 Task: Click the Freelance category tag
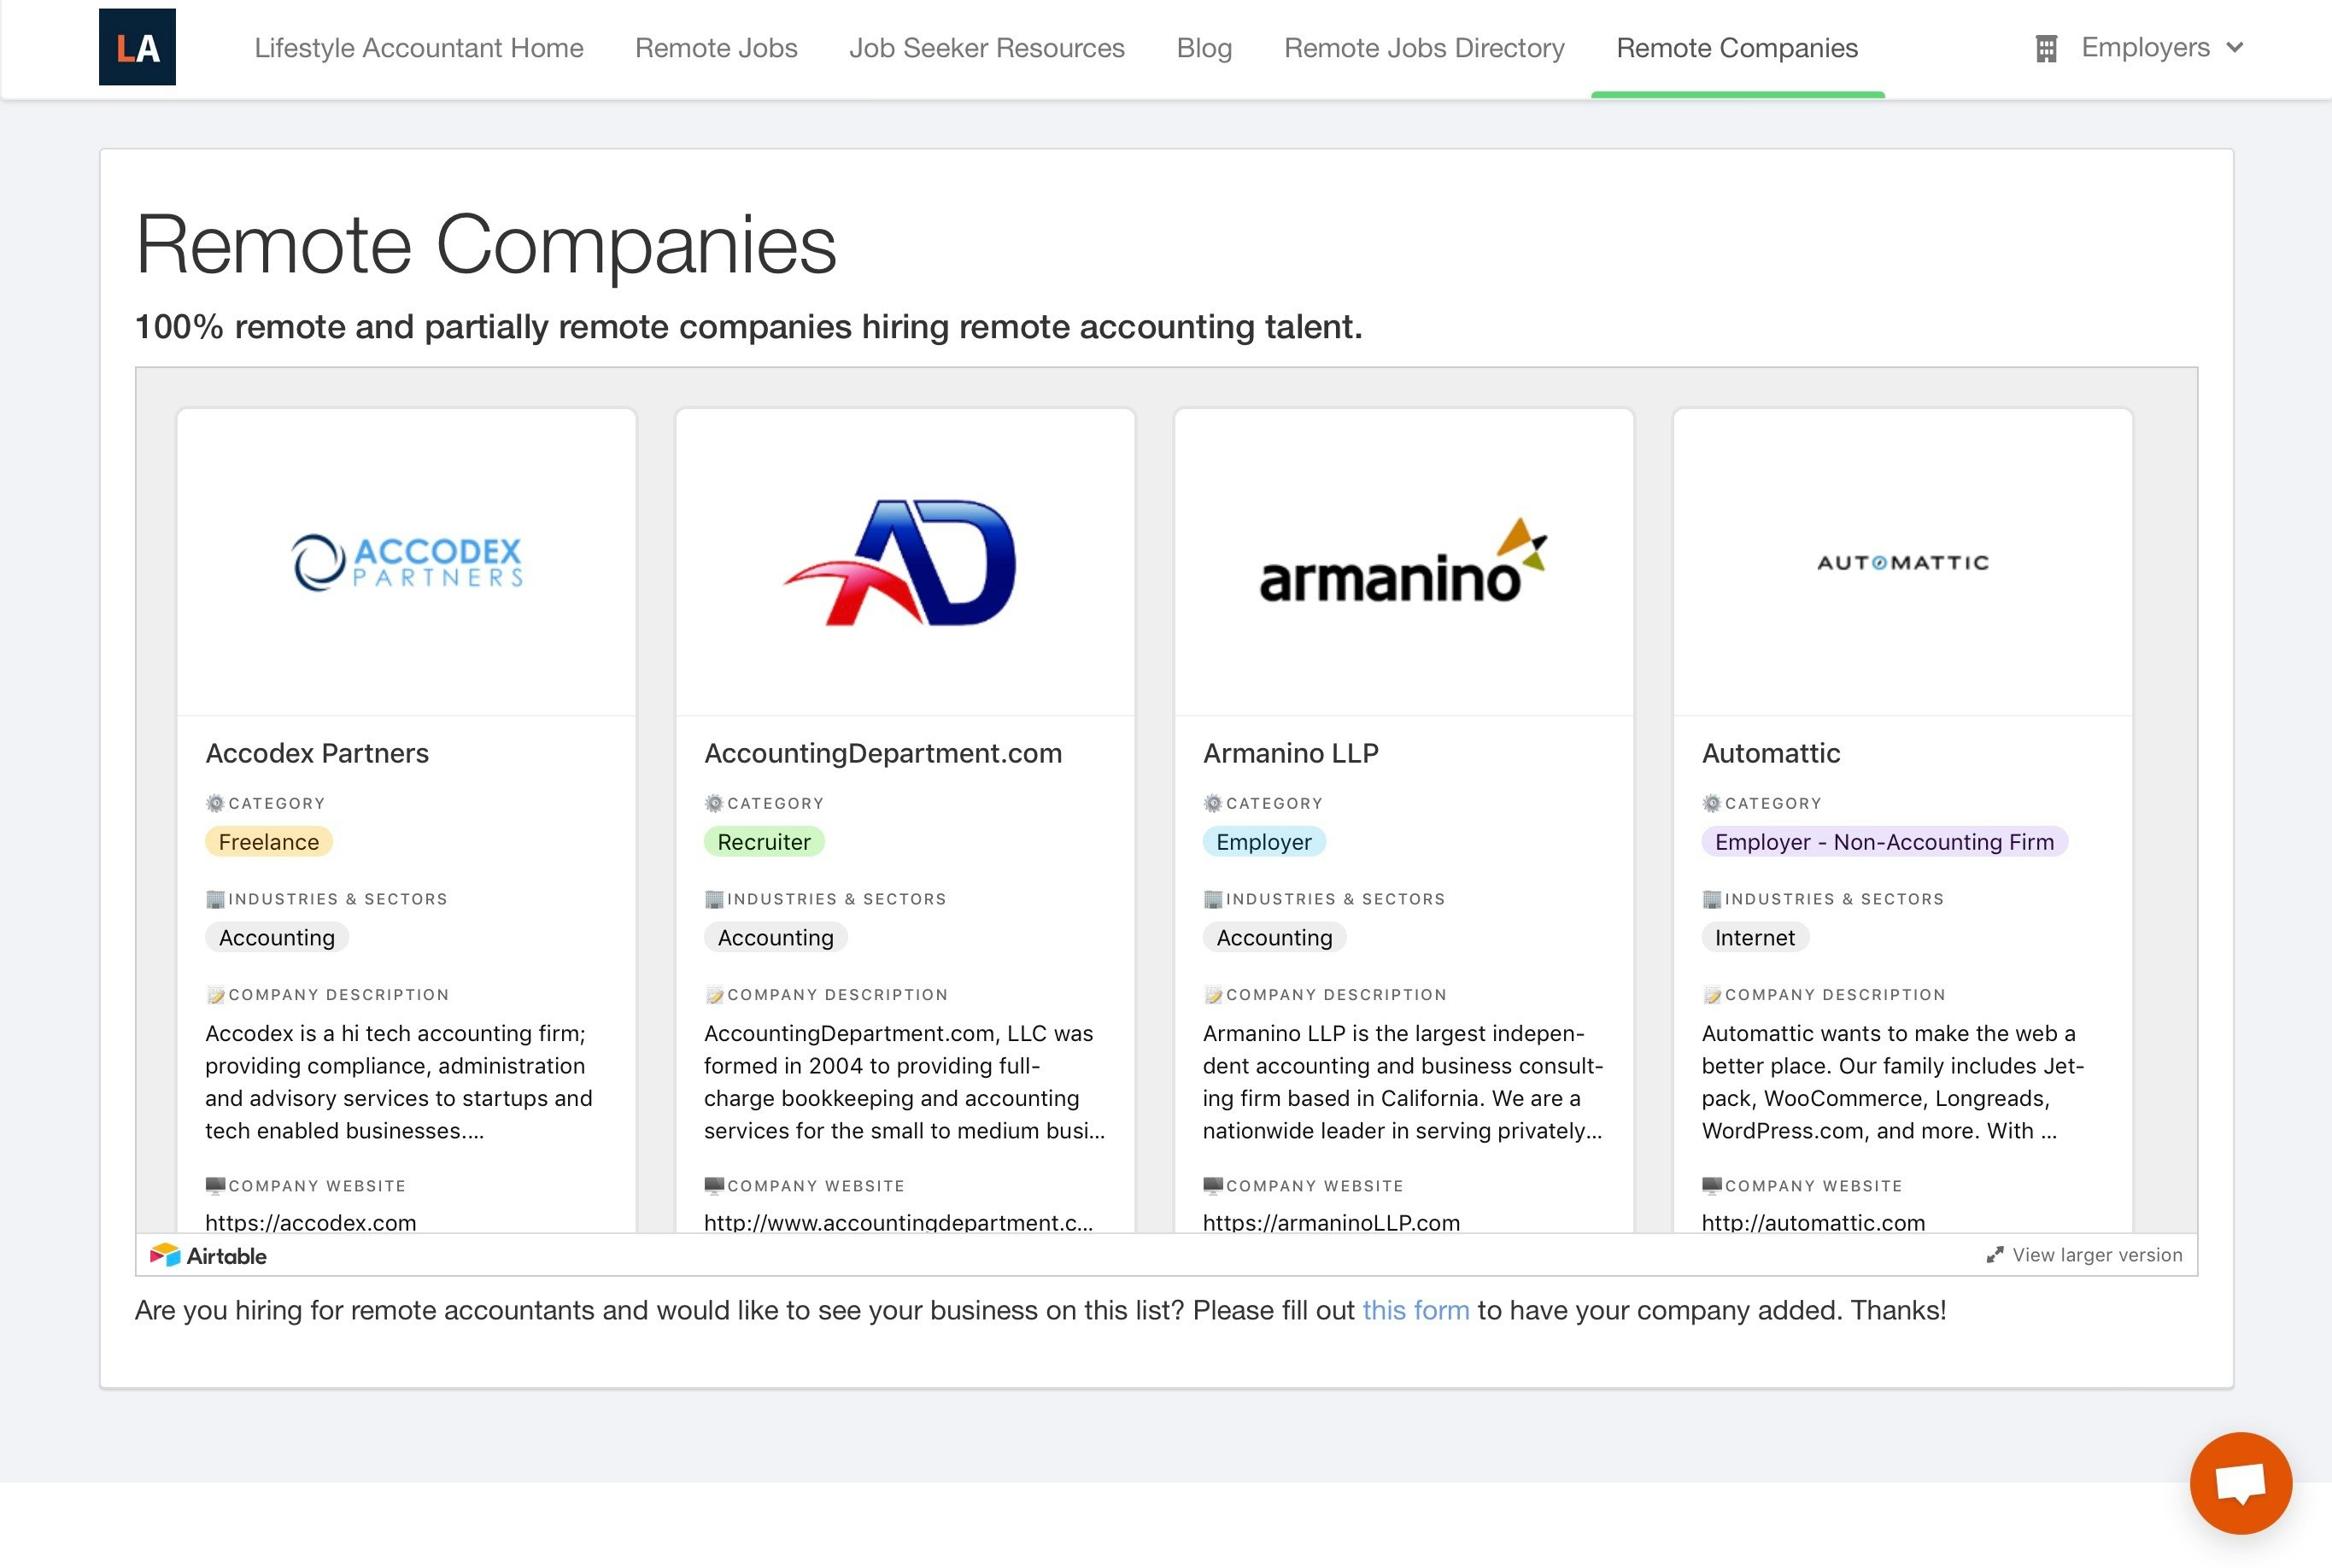pos(269,842)
